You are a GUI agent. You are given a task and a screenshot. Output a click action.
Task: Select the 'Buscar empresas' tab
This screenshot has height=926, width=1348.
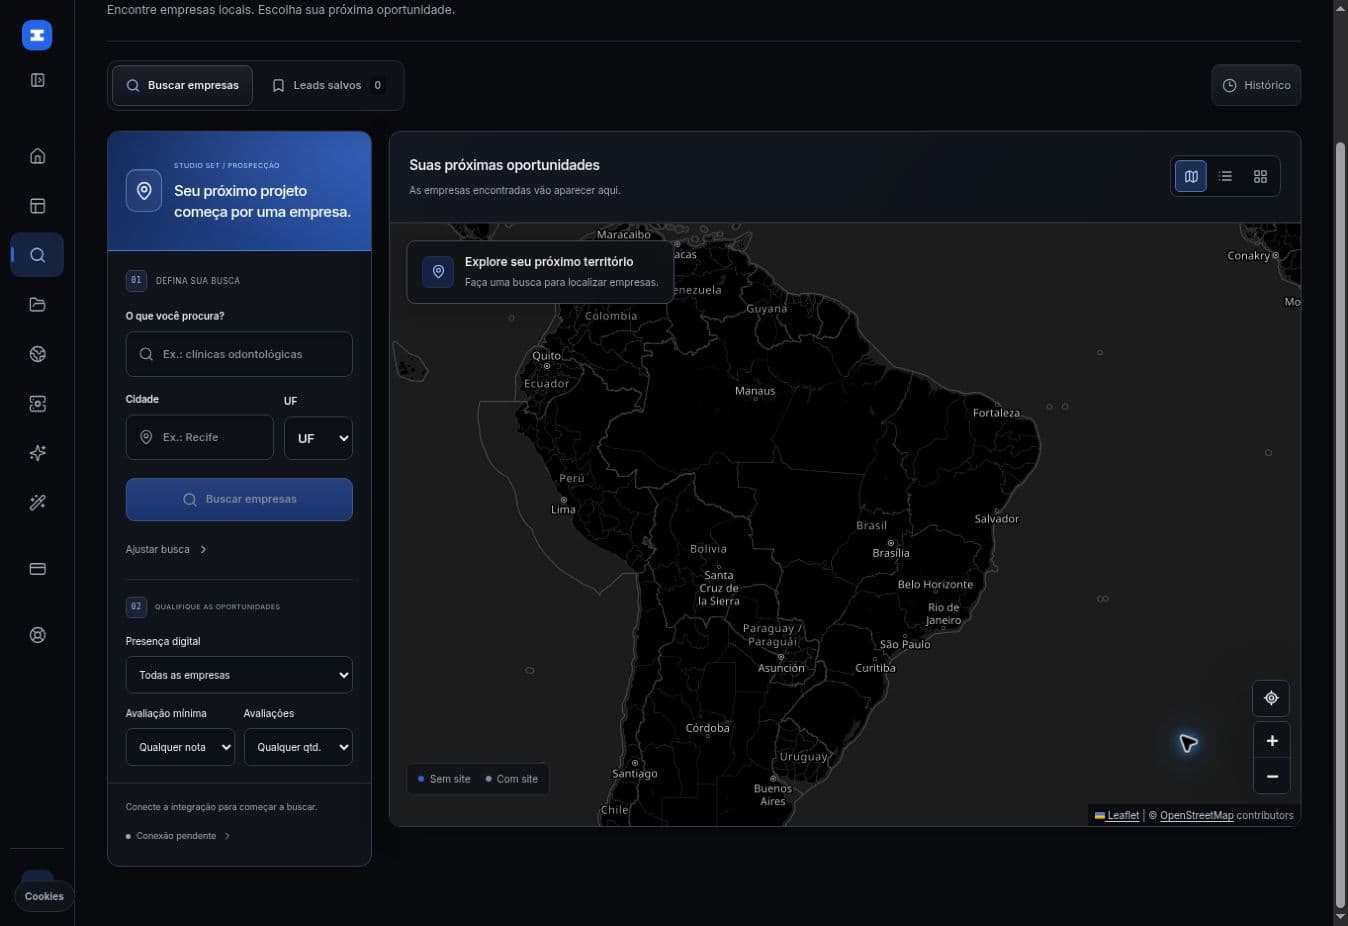(182, 85)
